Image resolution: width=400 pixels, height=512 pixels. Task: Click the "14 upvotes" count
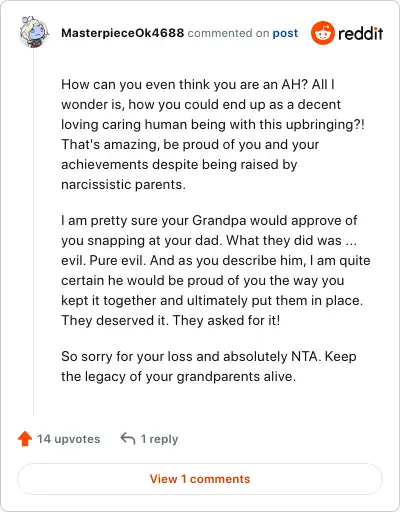pos(68,439)
